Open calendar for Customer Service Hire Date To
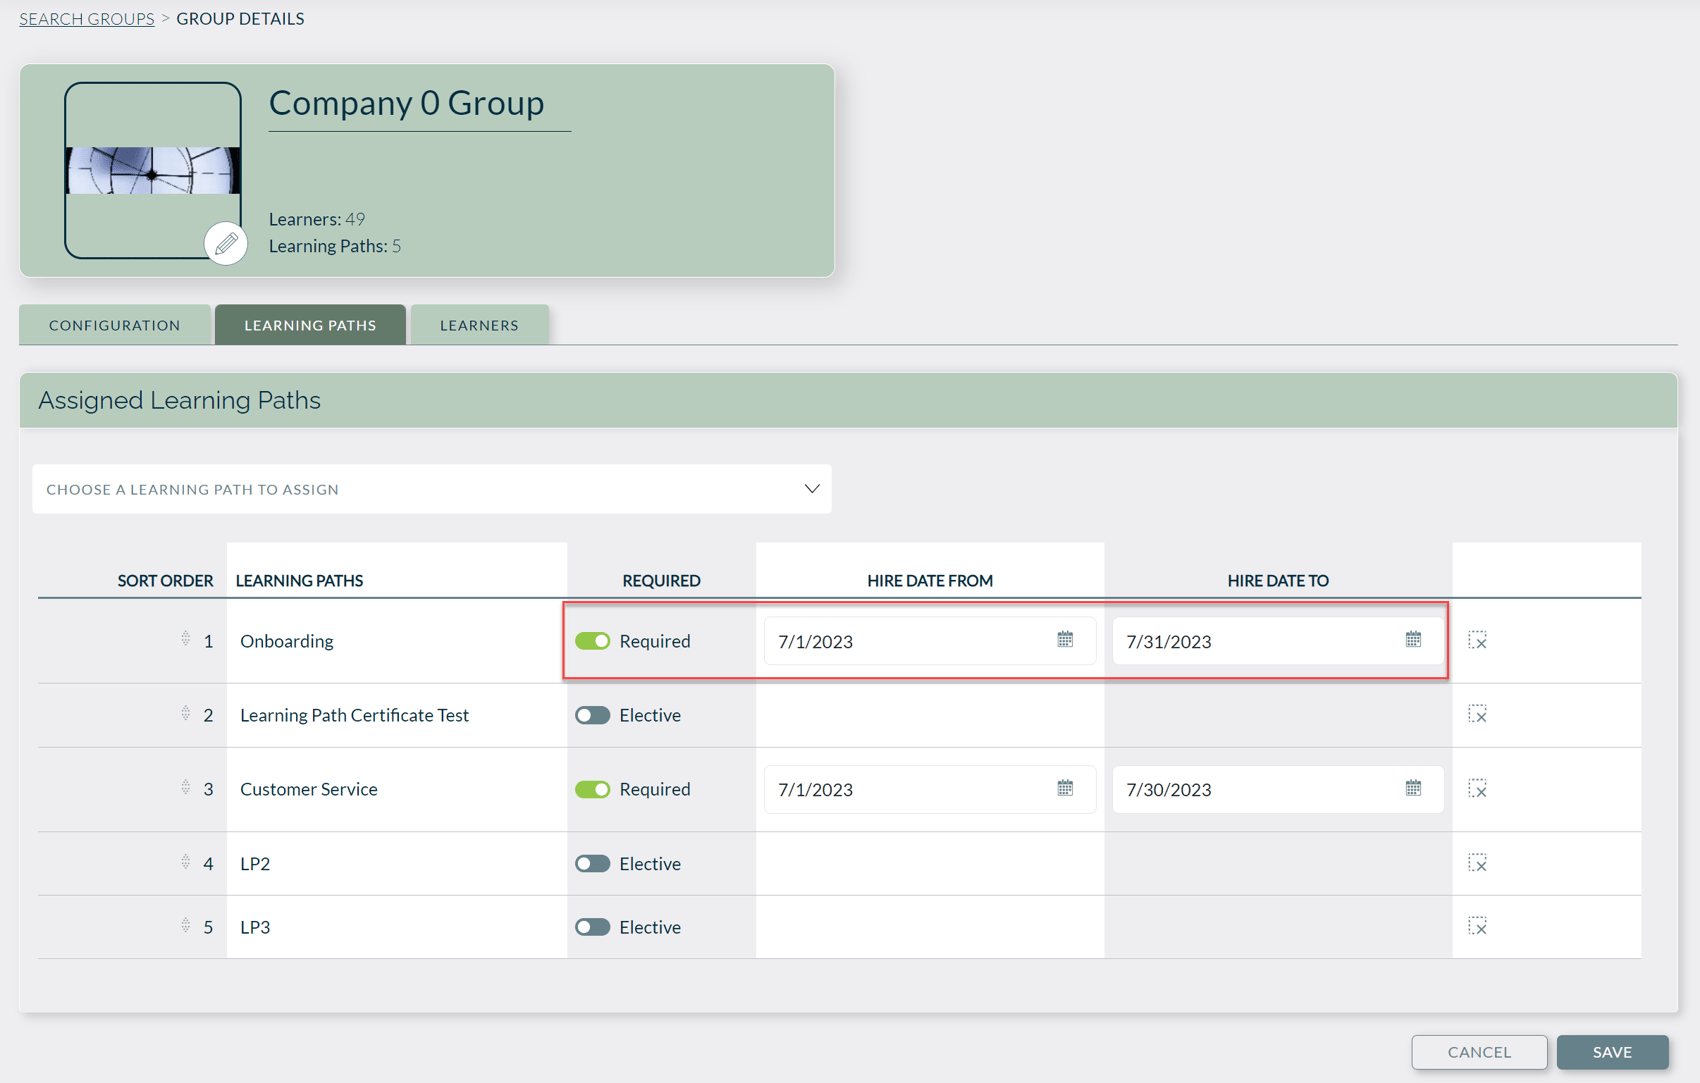 [x=1413, y=788]
